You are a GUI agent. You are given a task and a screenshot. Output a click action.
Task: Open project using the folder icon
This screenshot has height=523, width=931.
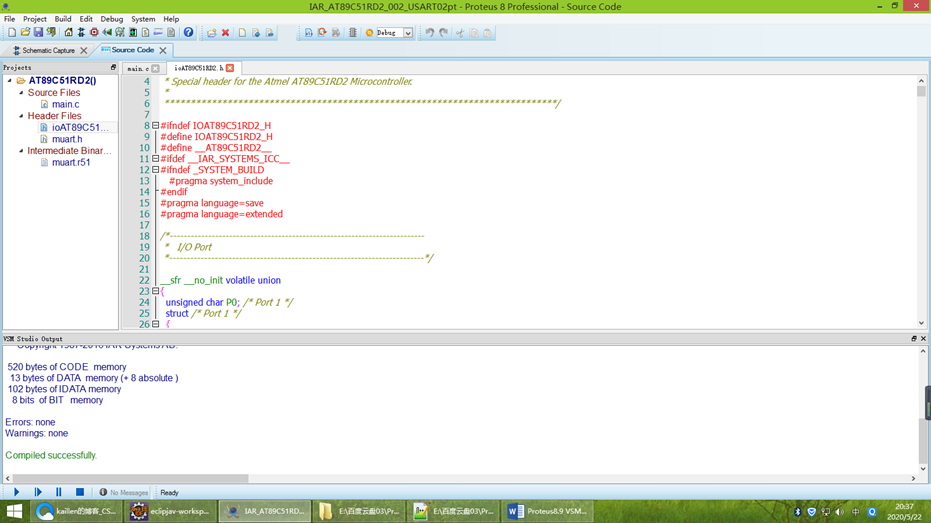click(25, 33)
